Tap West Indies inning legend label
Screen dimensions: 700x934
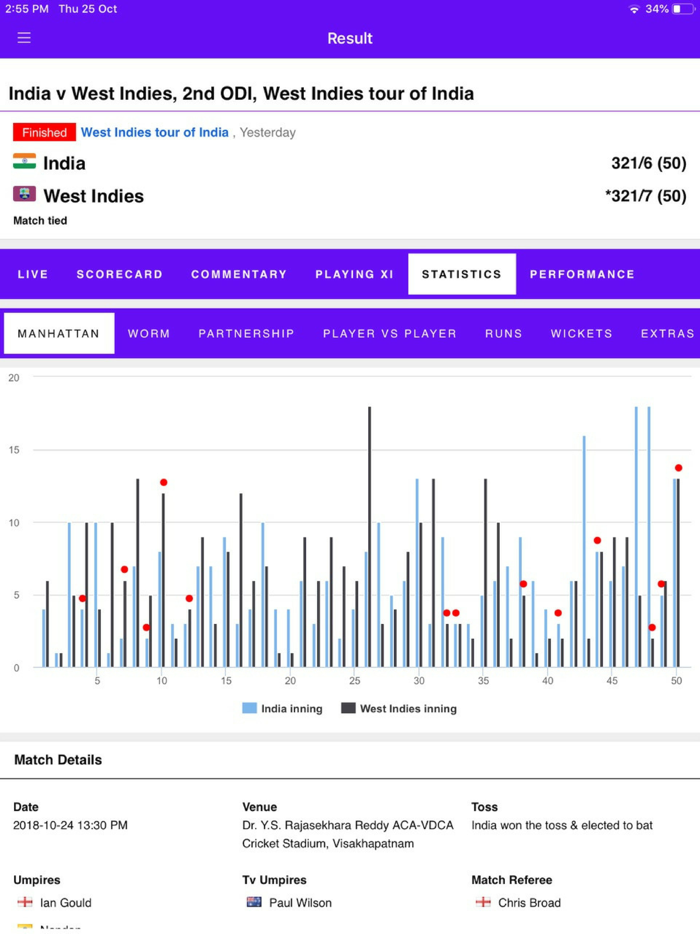[408, 709]
